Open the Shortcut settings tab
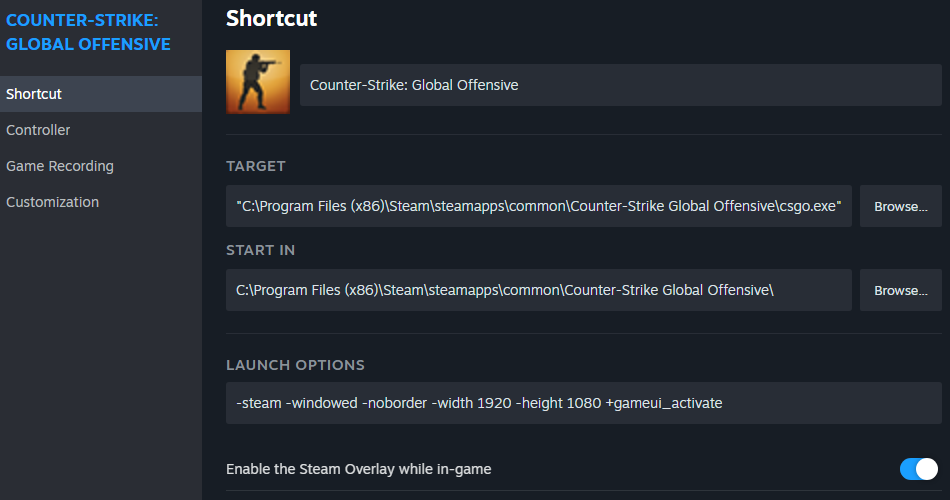 [34, 94]
